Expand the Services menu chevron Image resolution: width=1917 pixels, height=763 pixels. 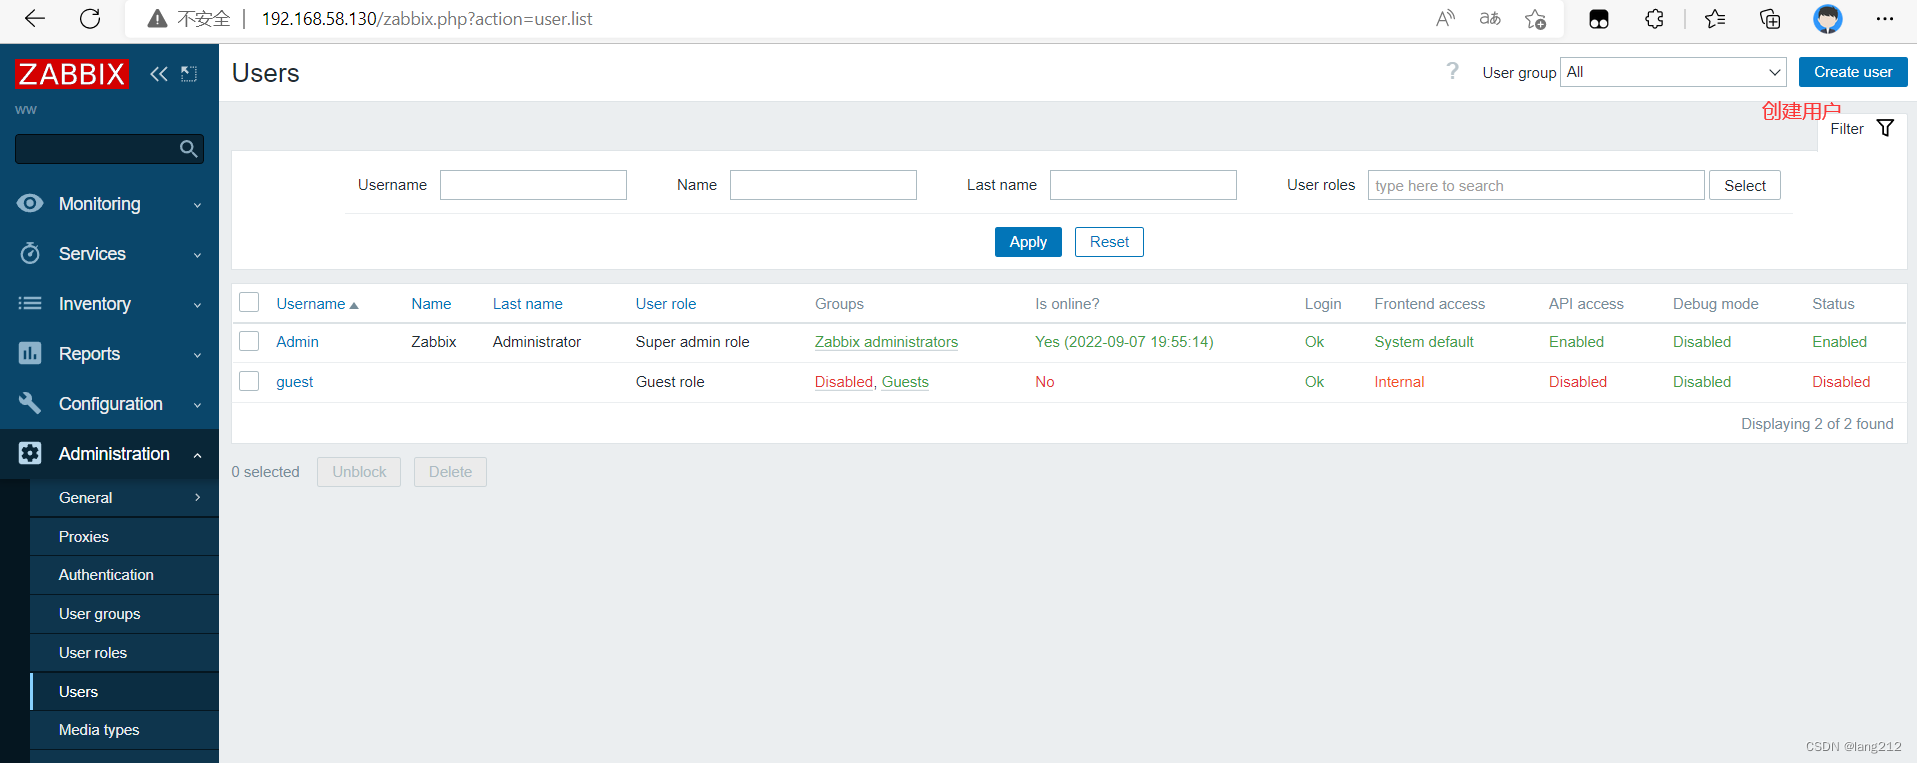197,255
